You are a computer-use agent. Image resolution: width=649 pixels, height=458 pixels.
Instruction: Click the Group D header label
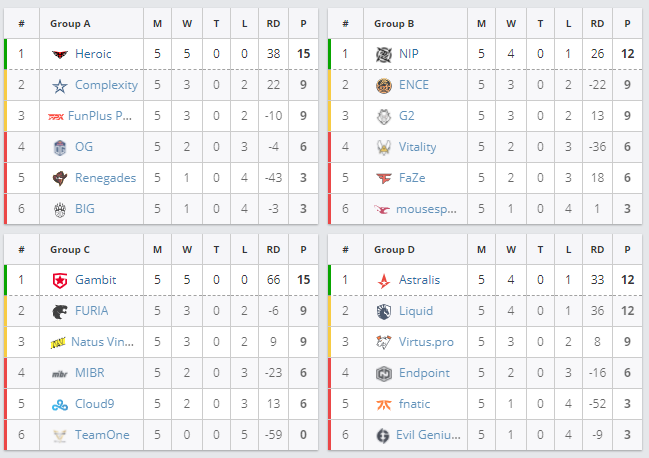394,249
